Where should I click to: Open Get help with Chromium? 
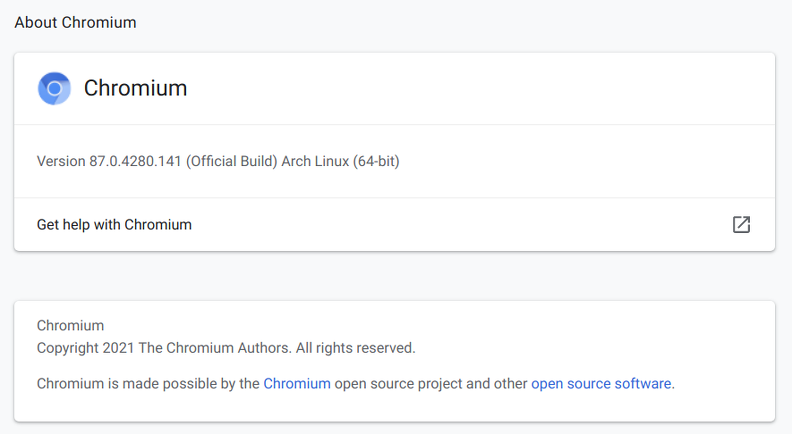(x=394, y=224)
